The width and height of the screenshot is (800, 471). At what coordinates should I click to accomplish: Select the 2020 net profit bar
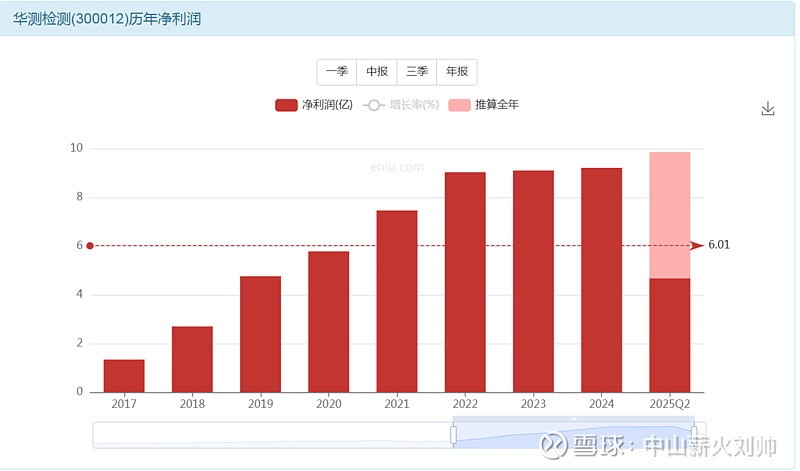point(329,322)
